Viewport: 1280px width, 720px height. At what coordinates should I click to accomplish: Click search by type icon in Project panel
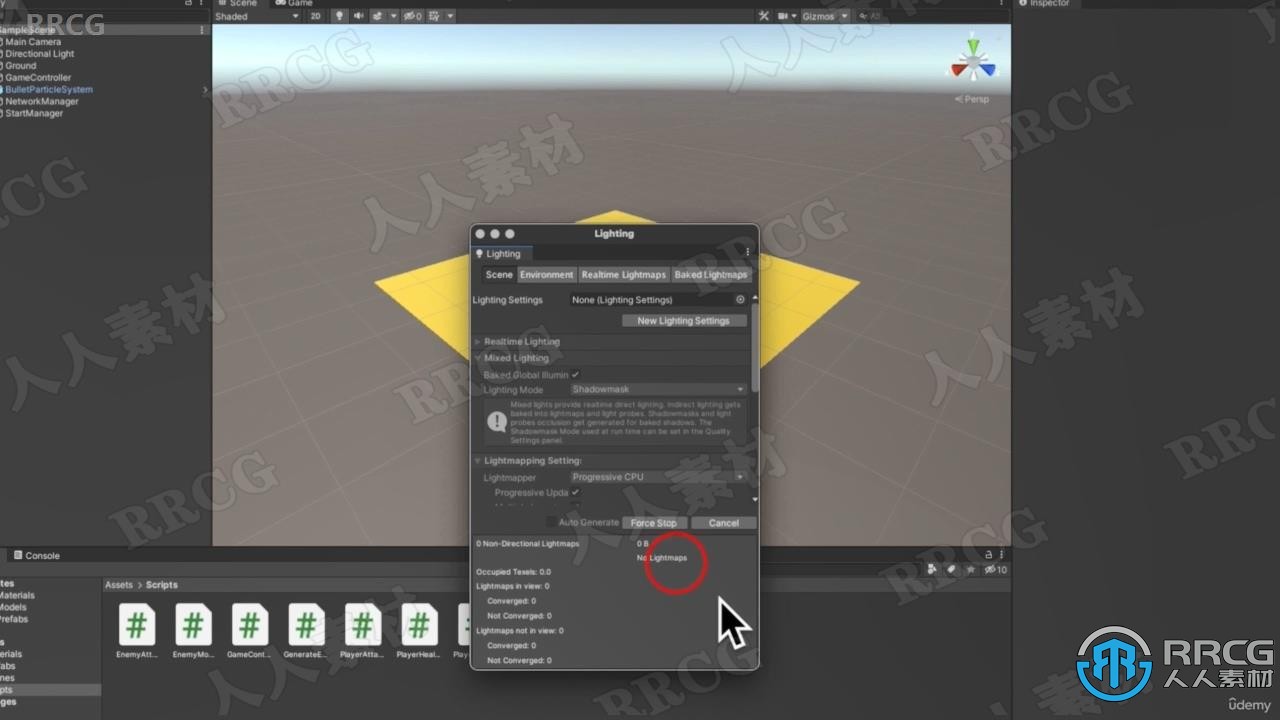(932, 569)
